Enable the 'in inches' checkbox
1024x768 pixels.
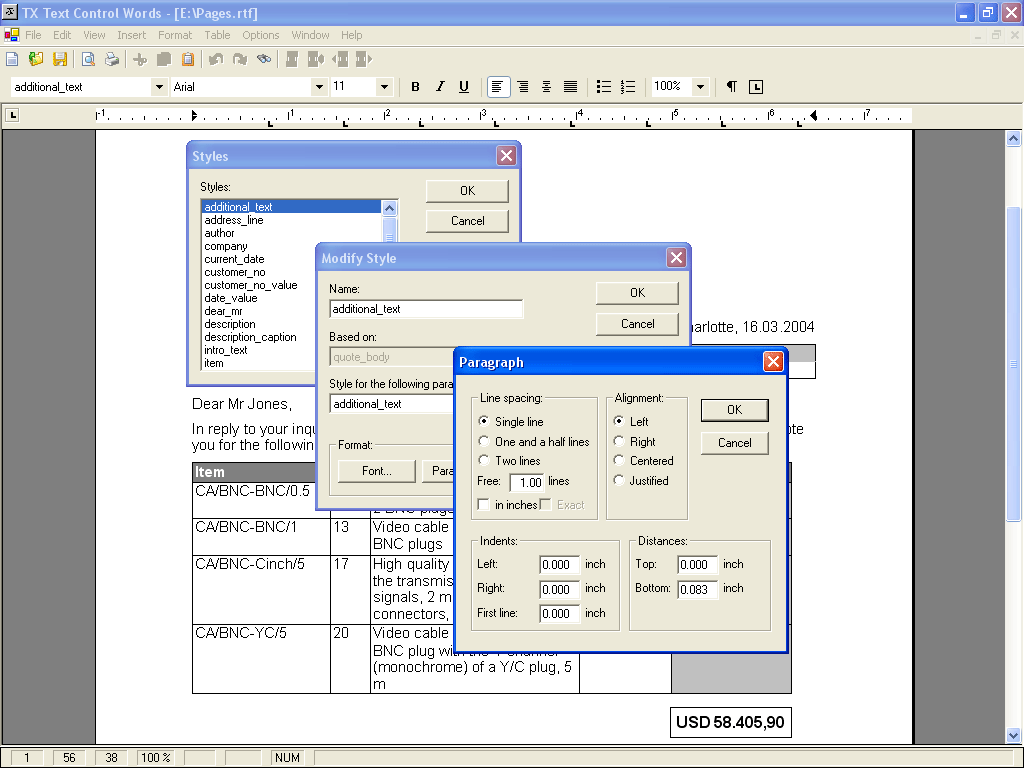[484, 505]
